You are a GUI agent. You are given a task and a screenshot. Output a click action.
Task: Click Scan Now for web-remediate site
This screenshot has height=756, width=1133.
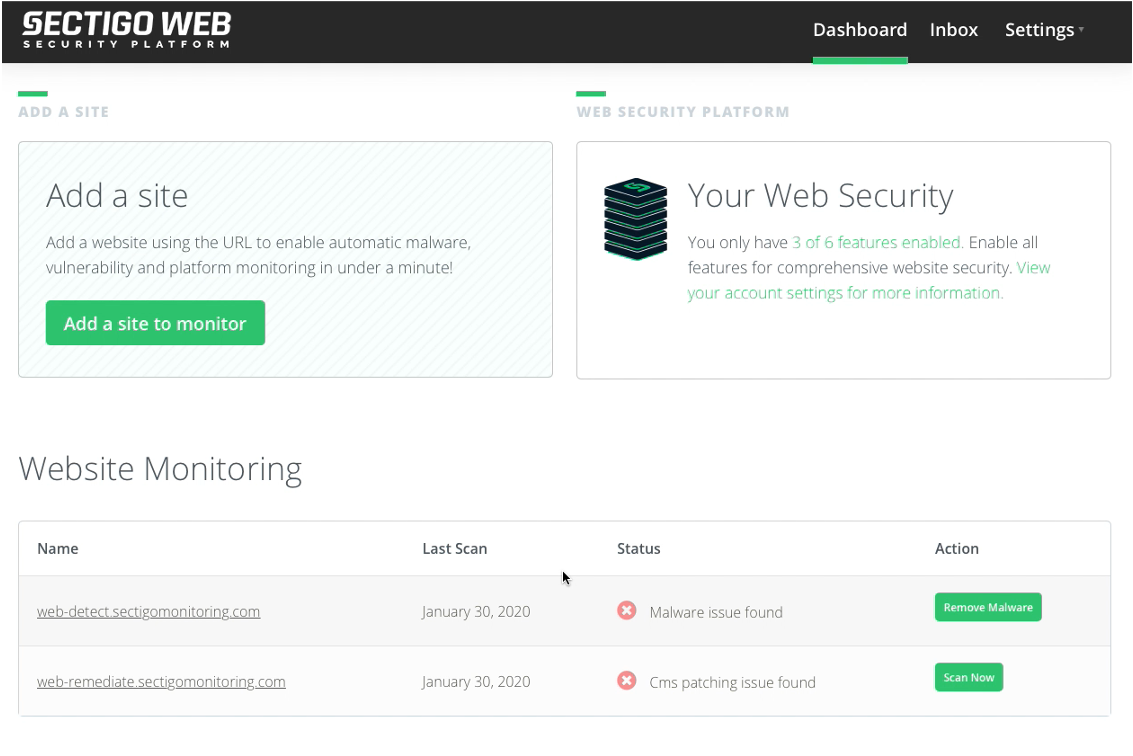point(968,678)
